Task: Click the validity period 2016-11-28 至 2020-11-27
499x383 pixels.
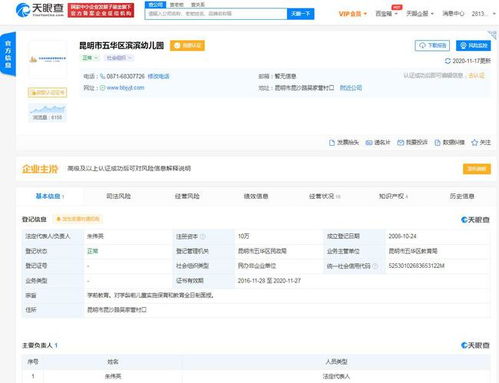Action: [269, 280]
